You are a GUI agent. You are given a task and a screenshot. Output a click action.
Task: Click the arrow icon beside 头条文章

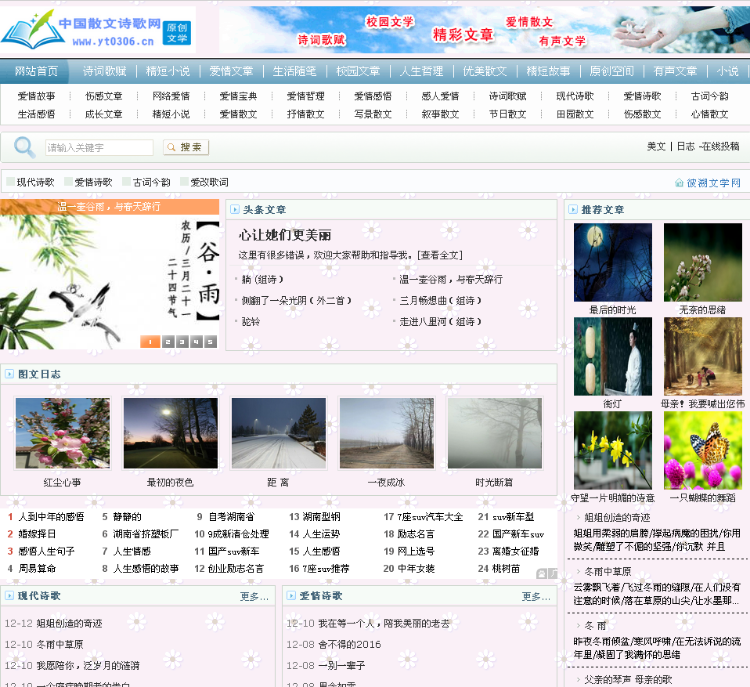[x=234, y=210]
